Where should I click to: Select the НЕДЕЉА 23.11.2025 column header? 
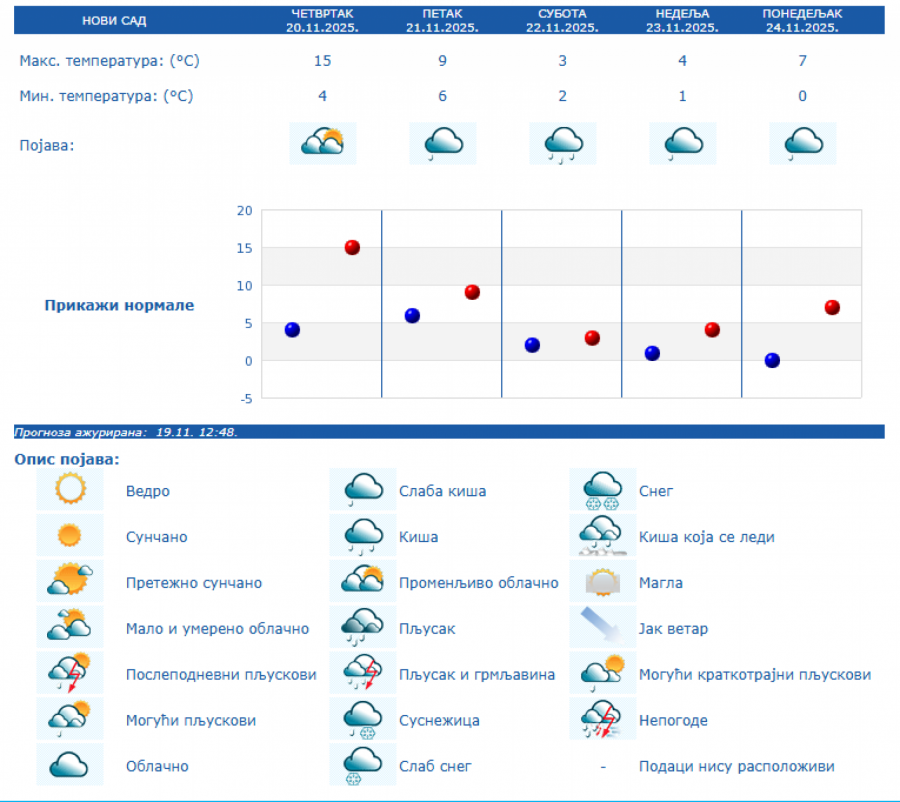tap(682, 20)
